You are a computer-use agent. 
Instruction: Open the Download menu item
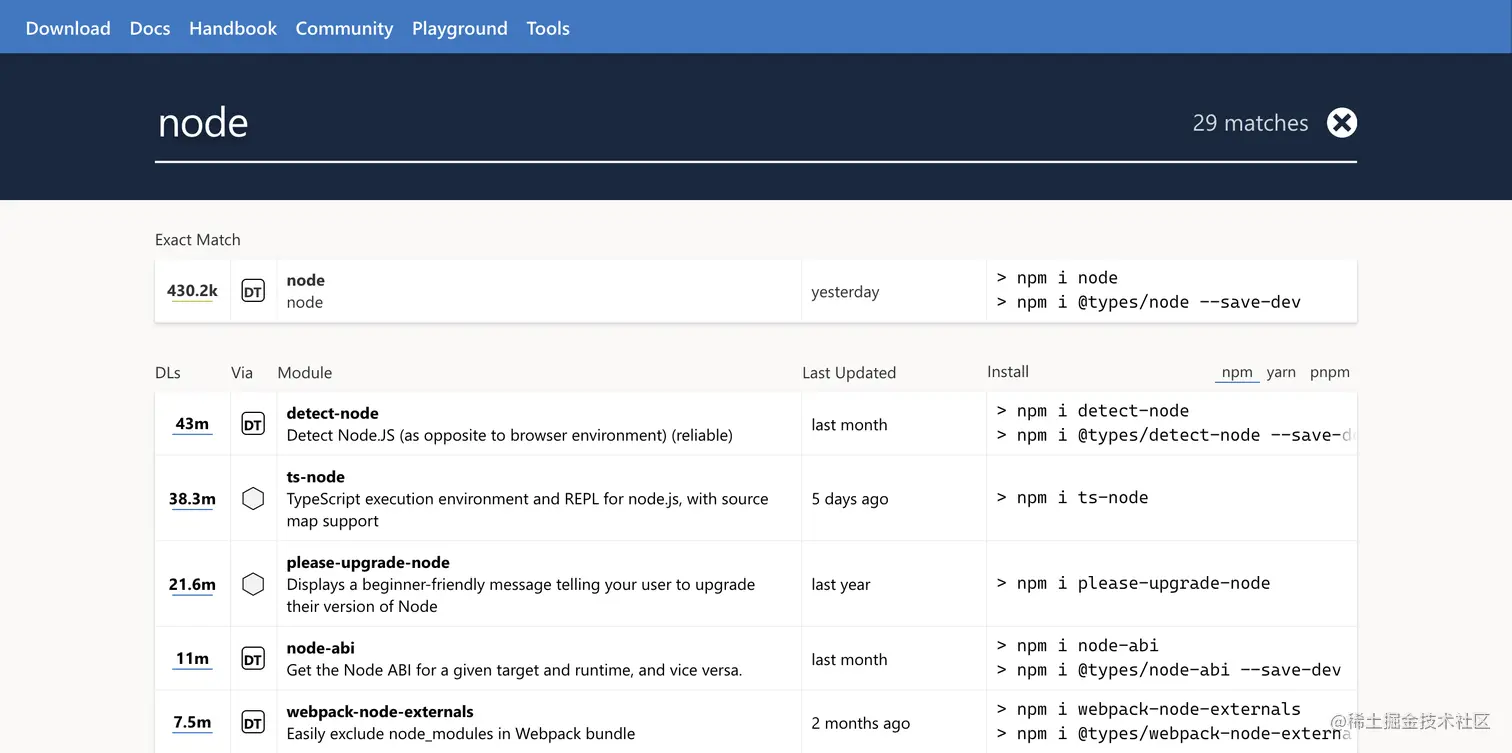pyautogui.click(x=68, y=28)
